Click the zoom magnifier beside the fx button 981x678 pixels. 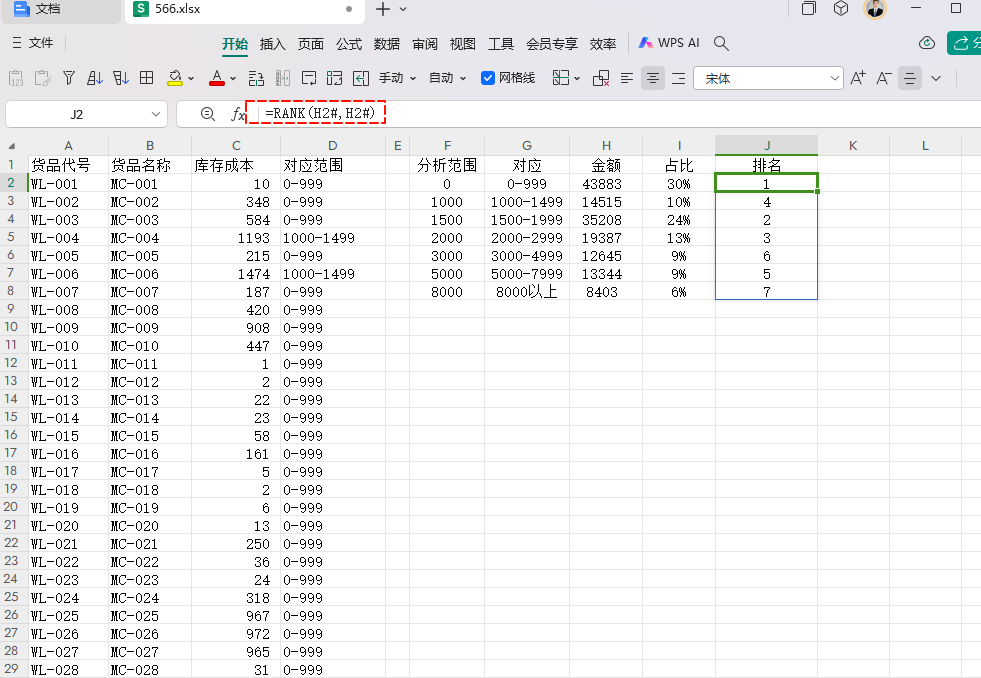[x=208, y=114]
